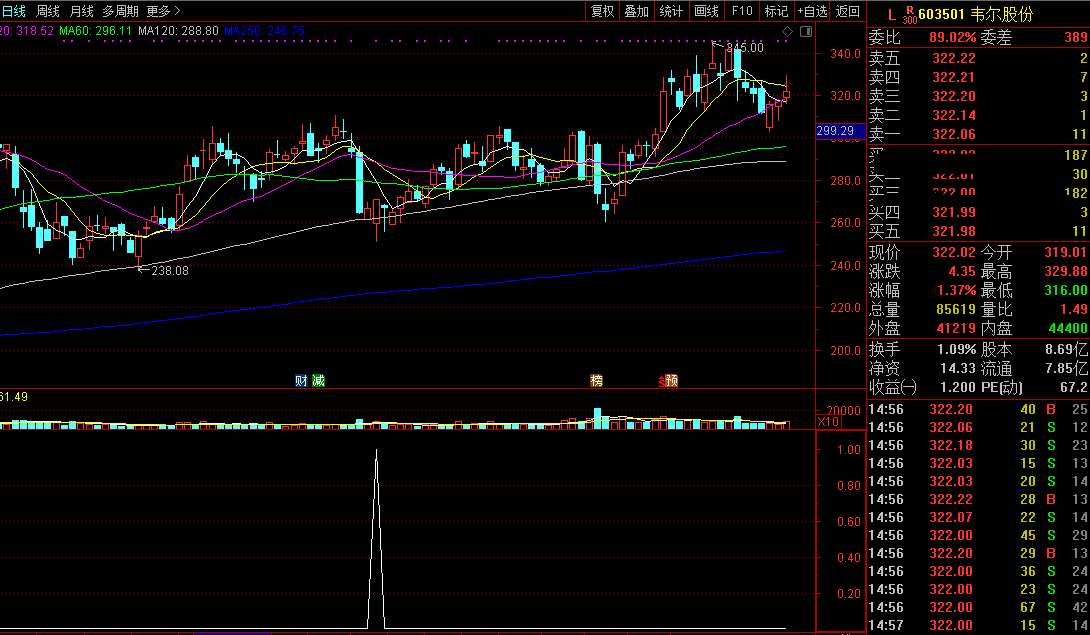Image resolution: width=1090 pixels, height=635 pixels.
Task: Click the 委差 value 389
Action: tap(1075, 38)
